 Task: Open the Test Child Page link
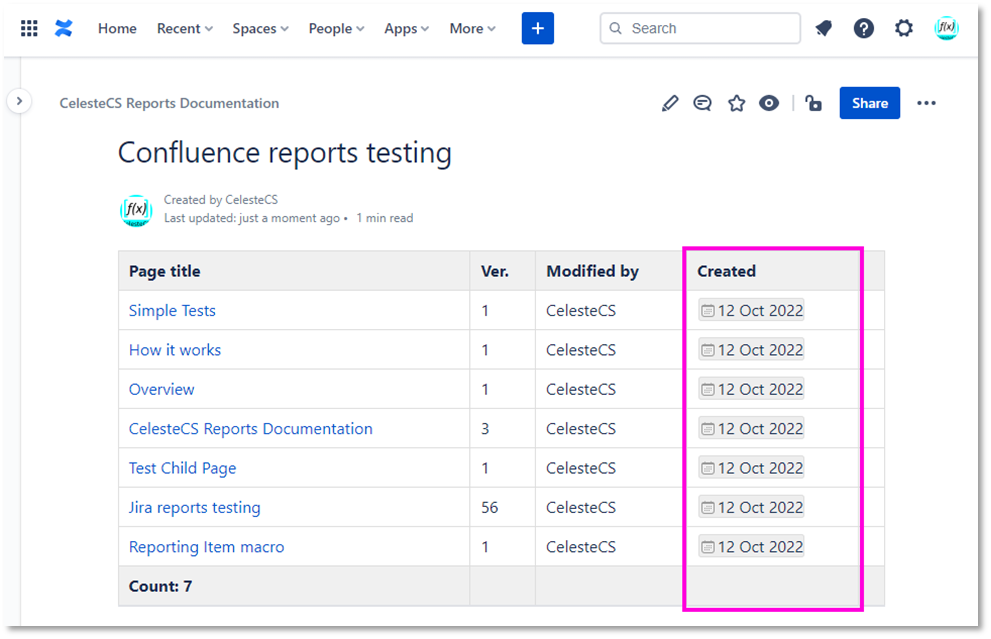(x=183, y=468)
